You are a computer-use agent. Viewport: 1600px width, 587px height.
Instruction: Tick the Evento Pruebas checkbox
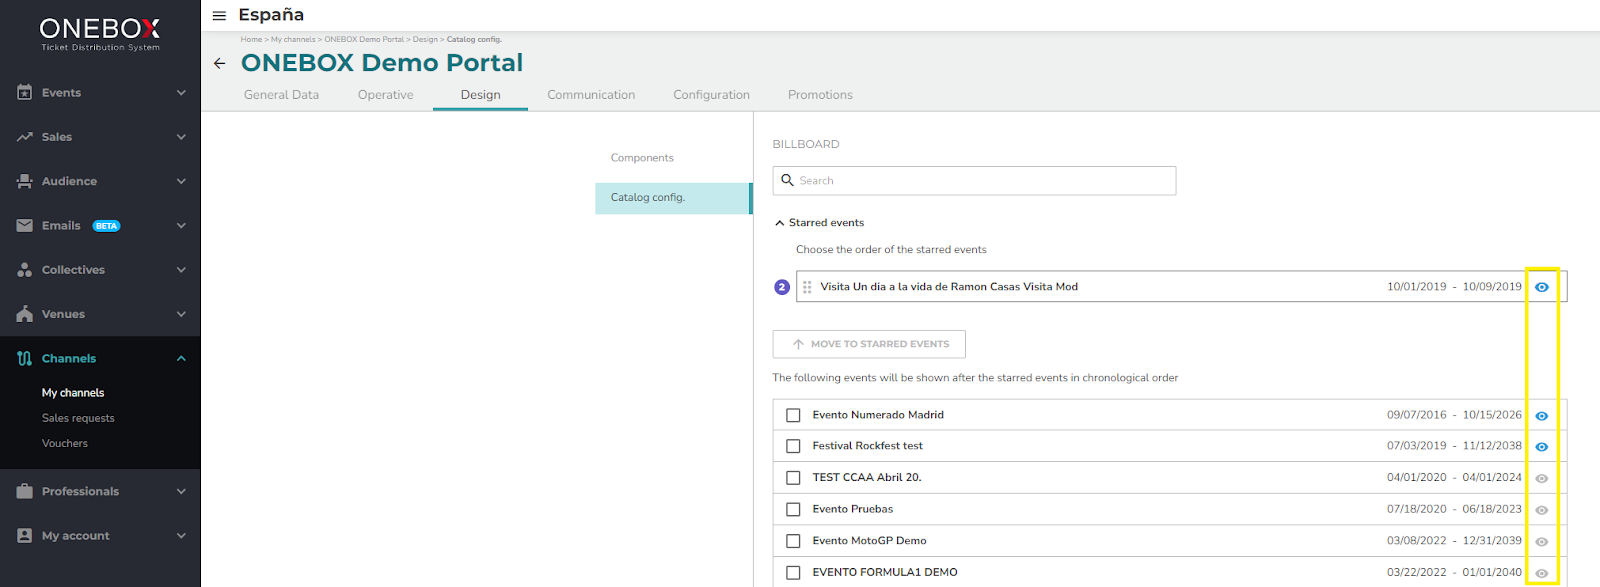[x=793, y=509]
